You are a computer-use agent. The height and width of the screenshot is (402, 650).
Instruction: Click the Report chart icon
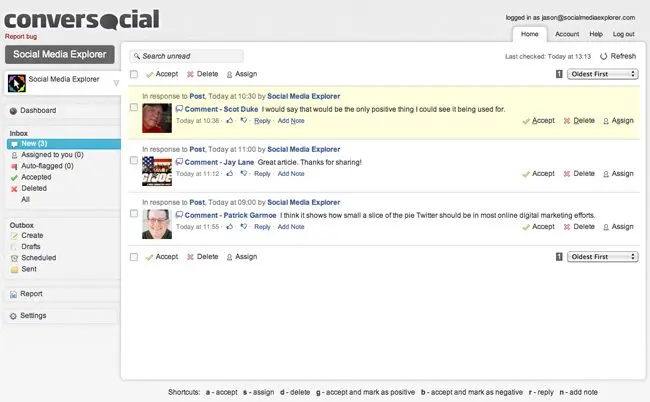click(x=13, y=294)
